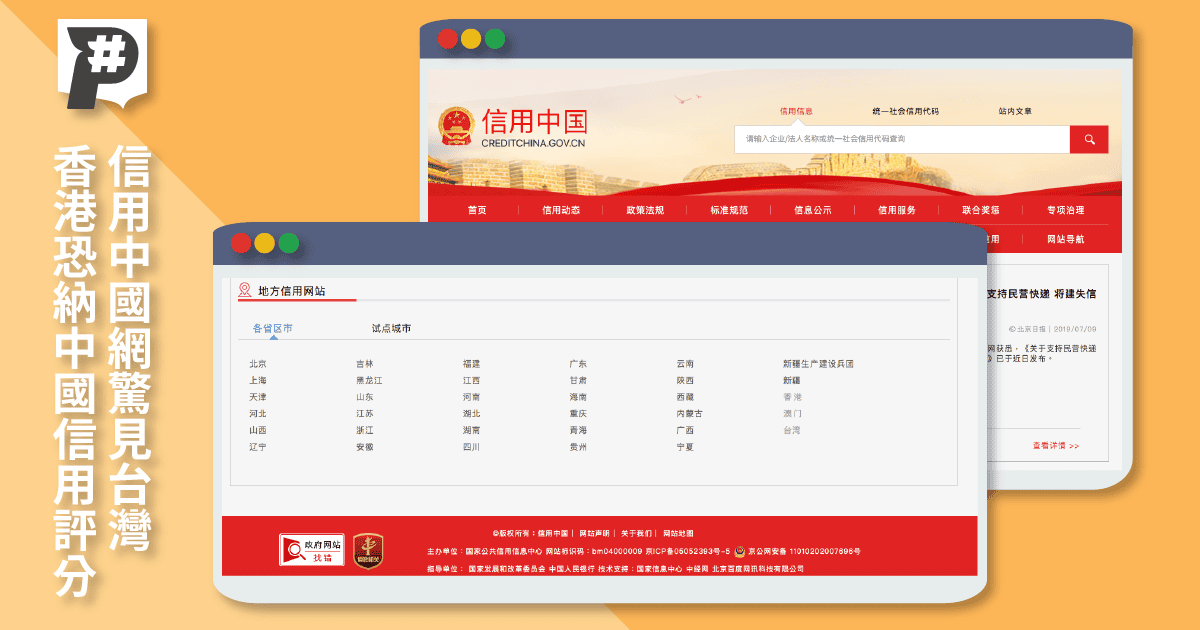
Task: Open the 台湾 regional credit site link
Action: click(x=791, y=430)
